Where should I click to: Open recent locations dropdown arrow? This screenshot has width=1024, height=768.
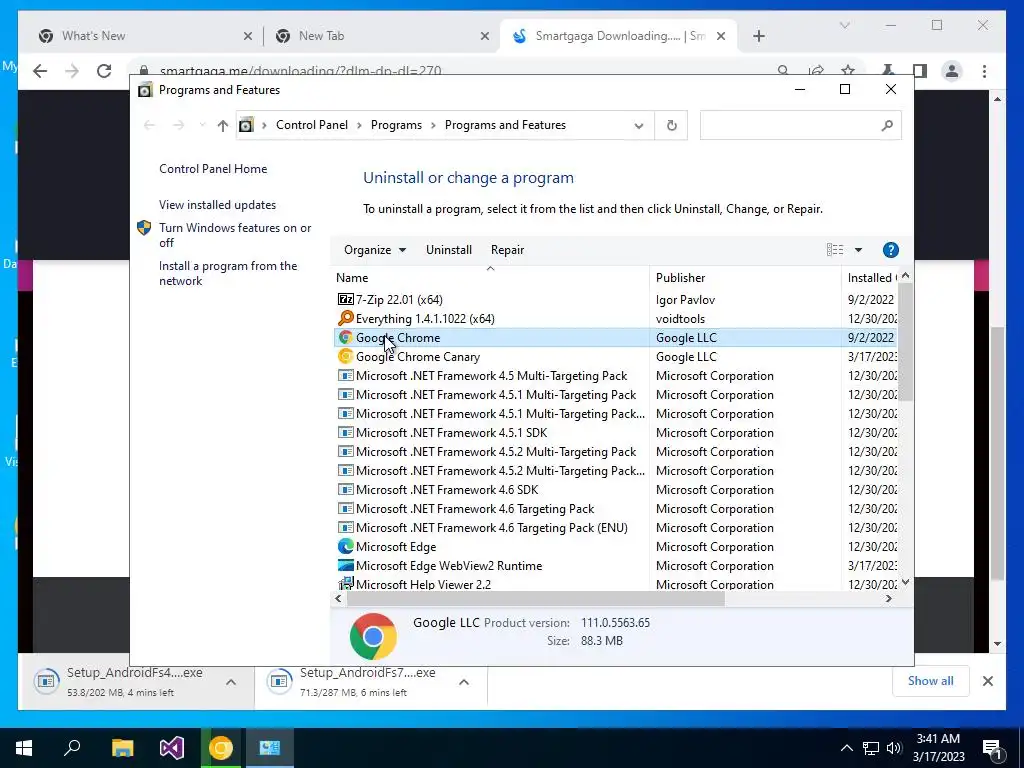[202, 125]
